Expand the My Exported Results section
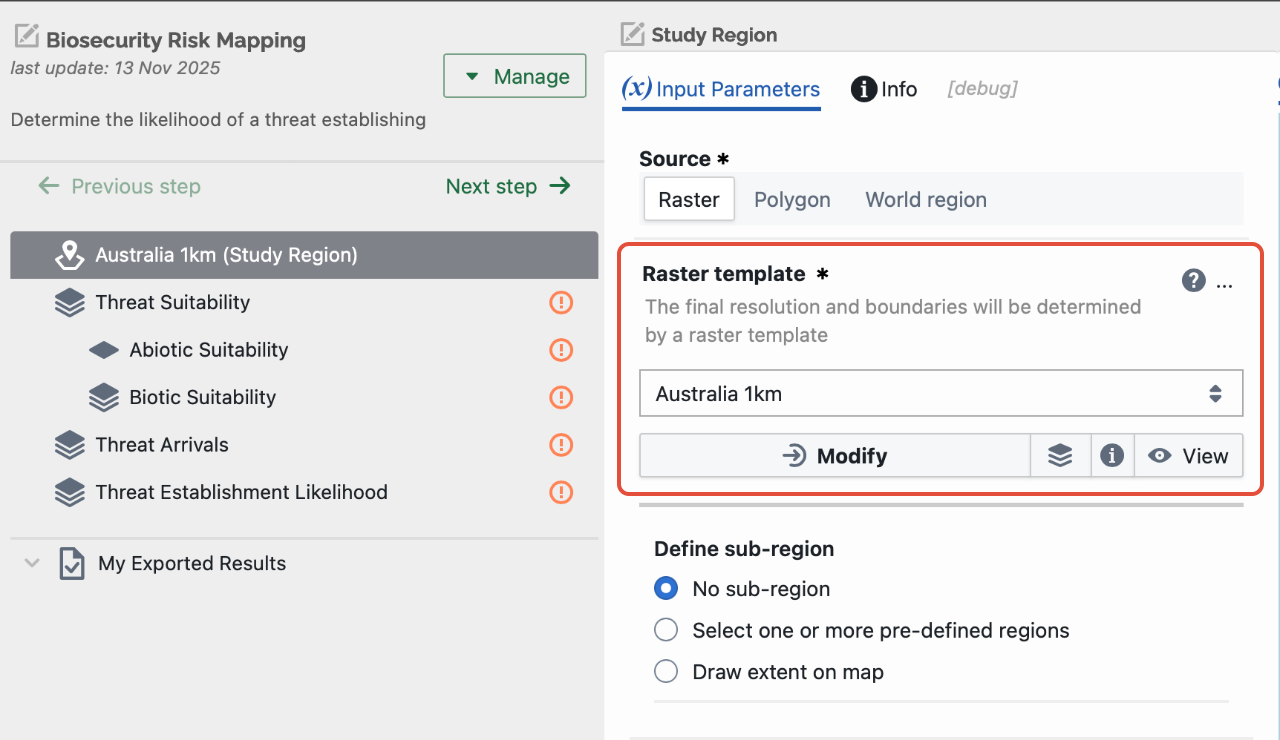Screen dimensions: 1280x740 (32, 563)
